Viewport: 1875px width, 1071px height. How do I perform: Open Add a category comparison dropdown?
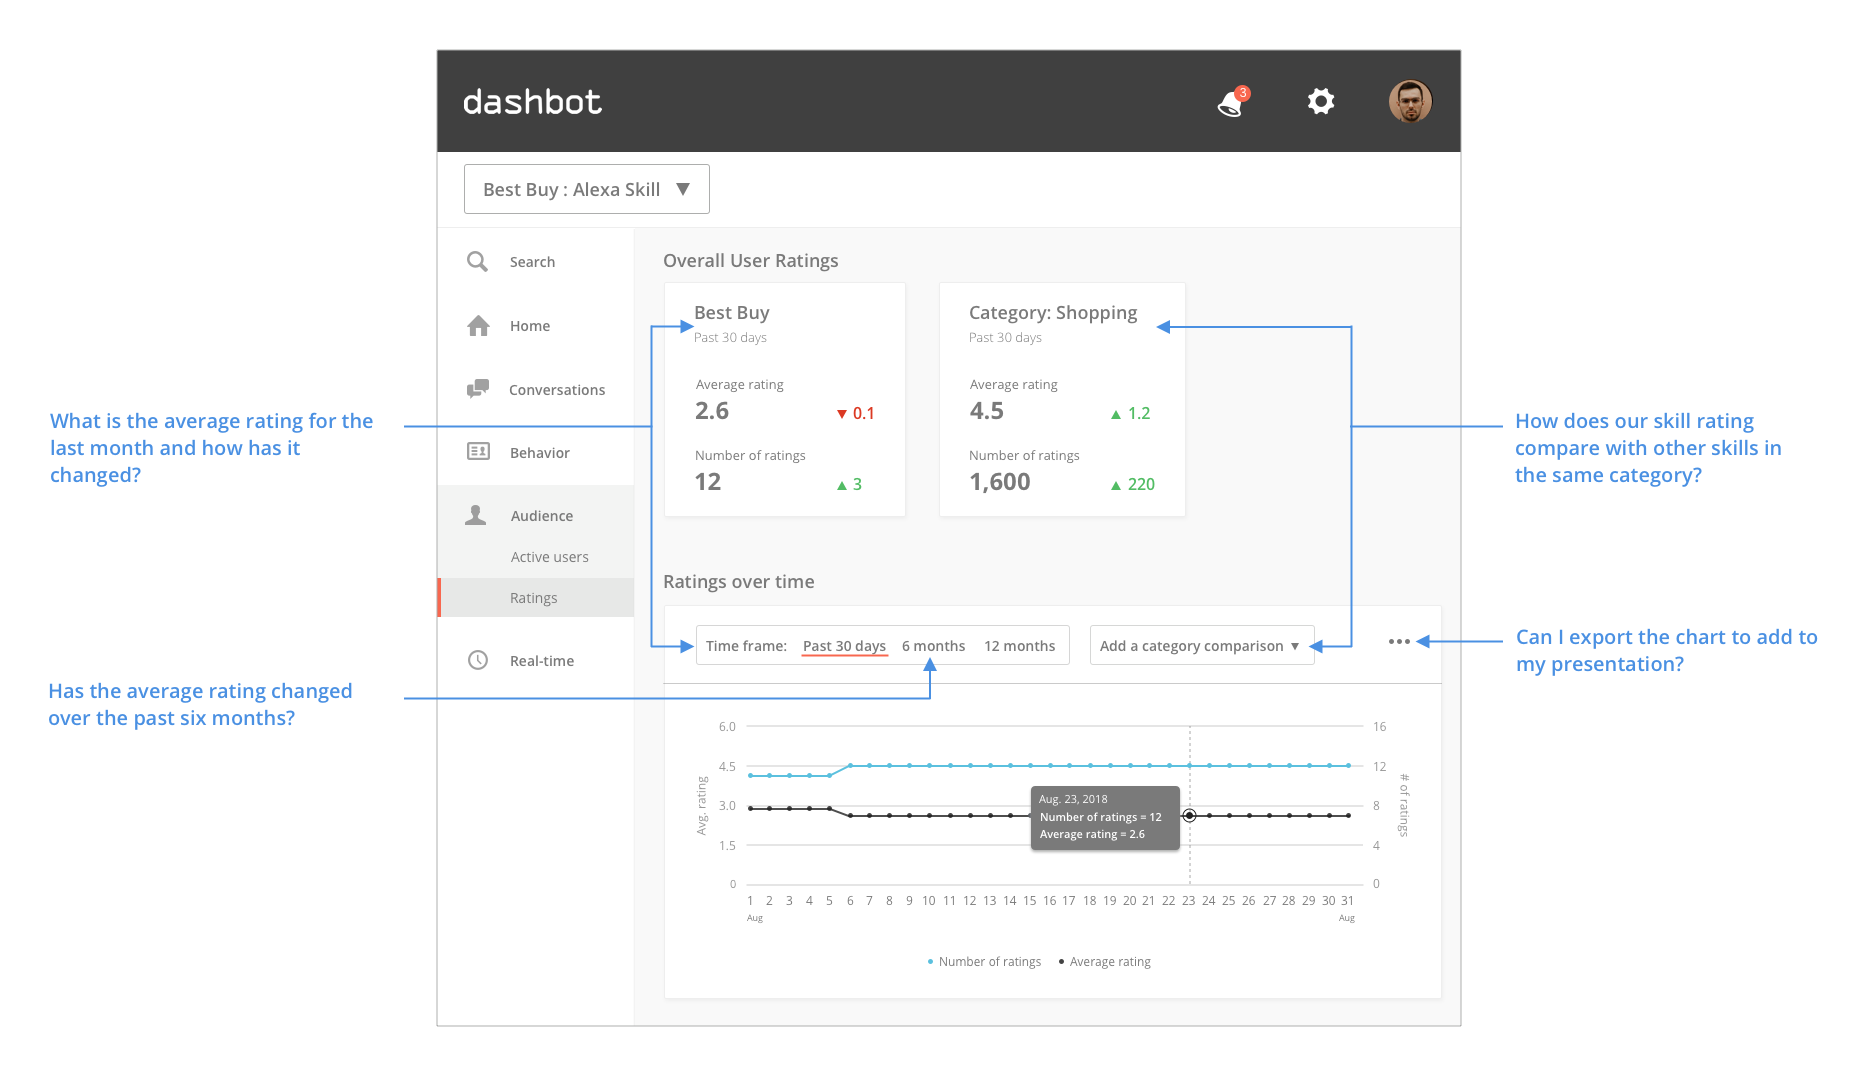(x=1201, y=646)
